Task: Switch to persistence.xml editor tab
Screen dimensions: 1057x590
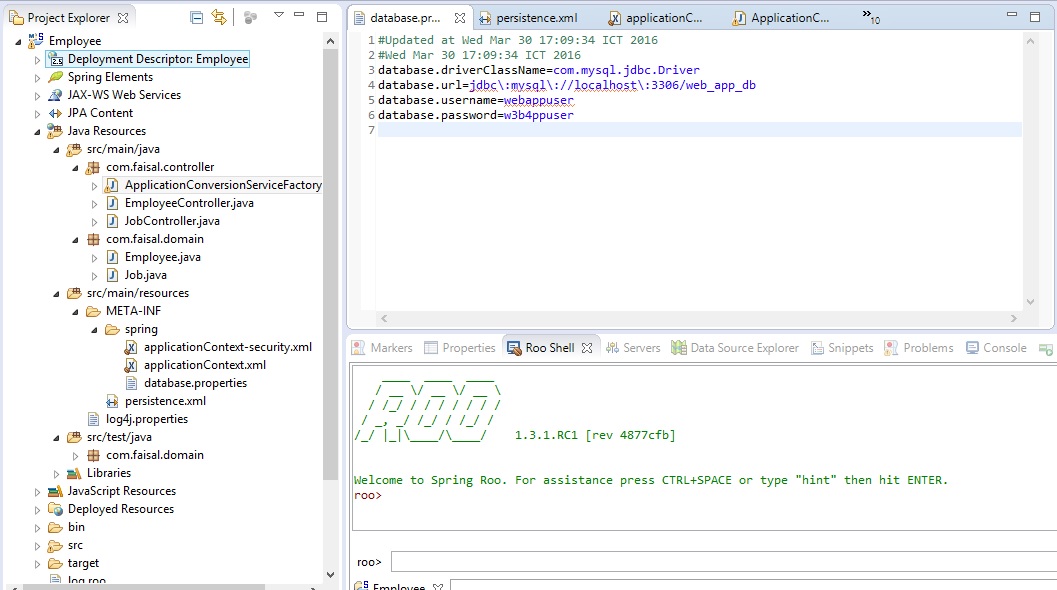Action: coord(528,18)
